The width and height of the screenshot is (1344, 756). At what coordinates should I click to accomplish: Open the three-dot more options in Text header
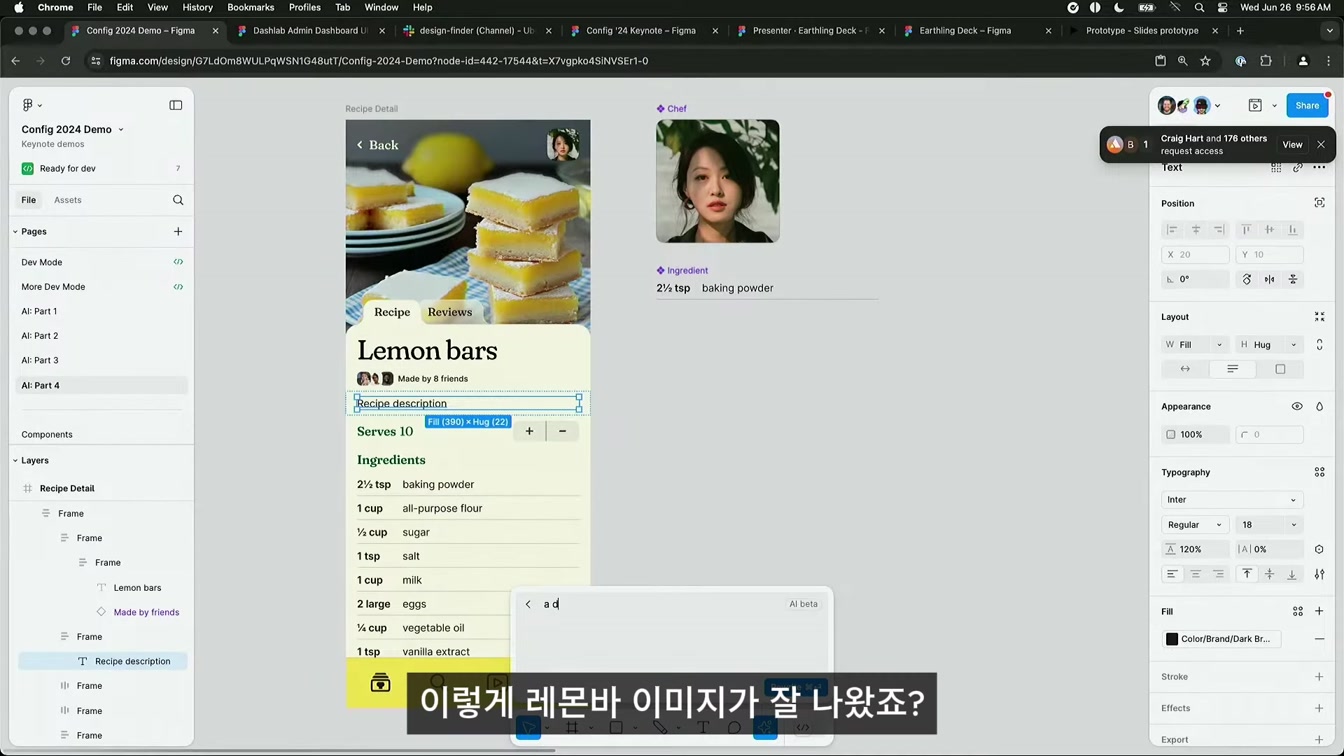[x=1319, y=167]
